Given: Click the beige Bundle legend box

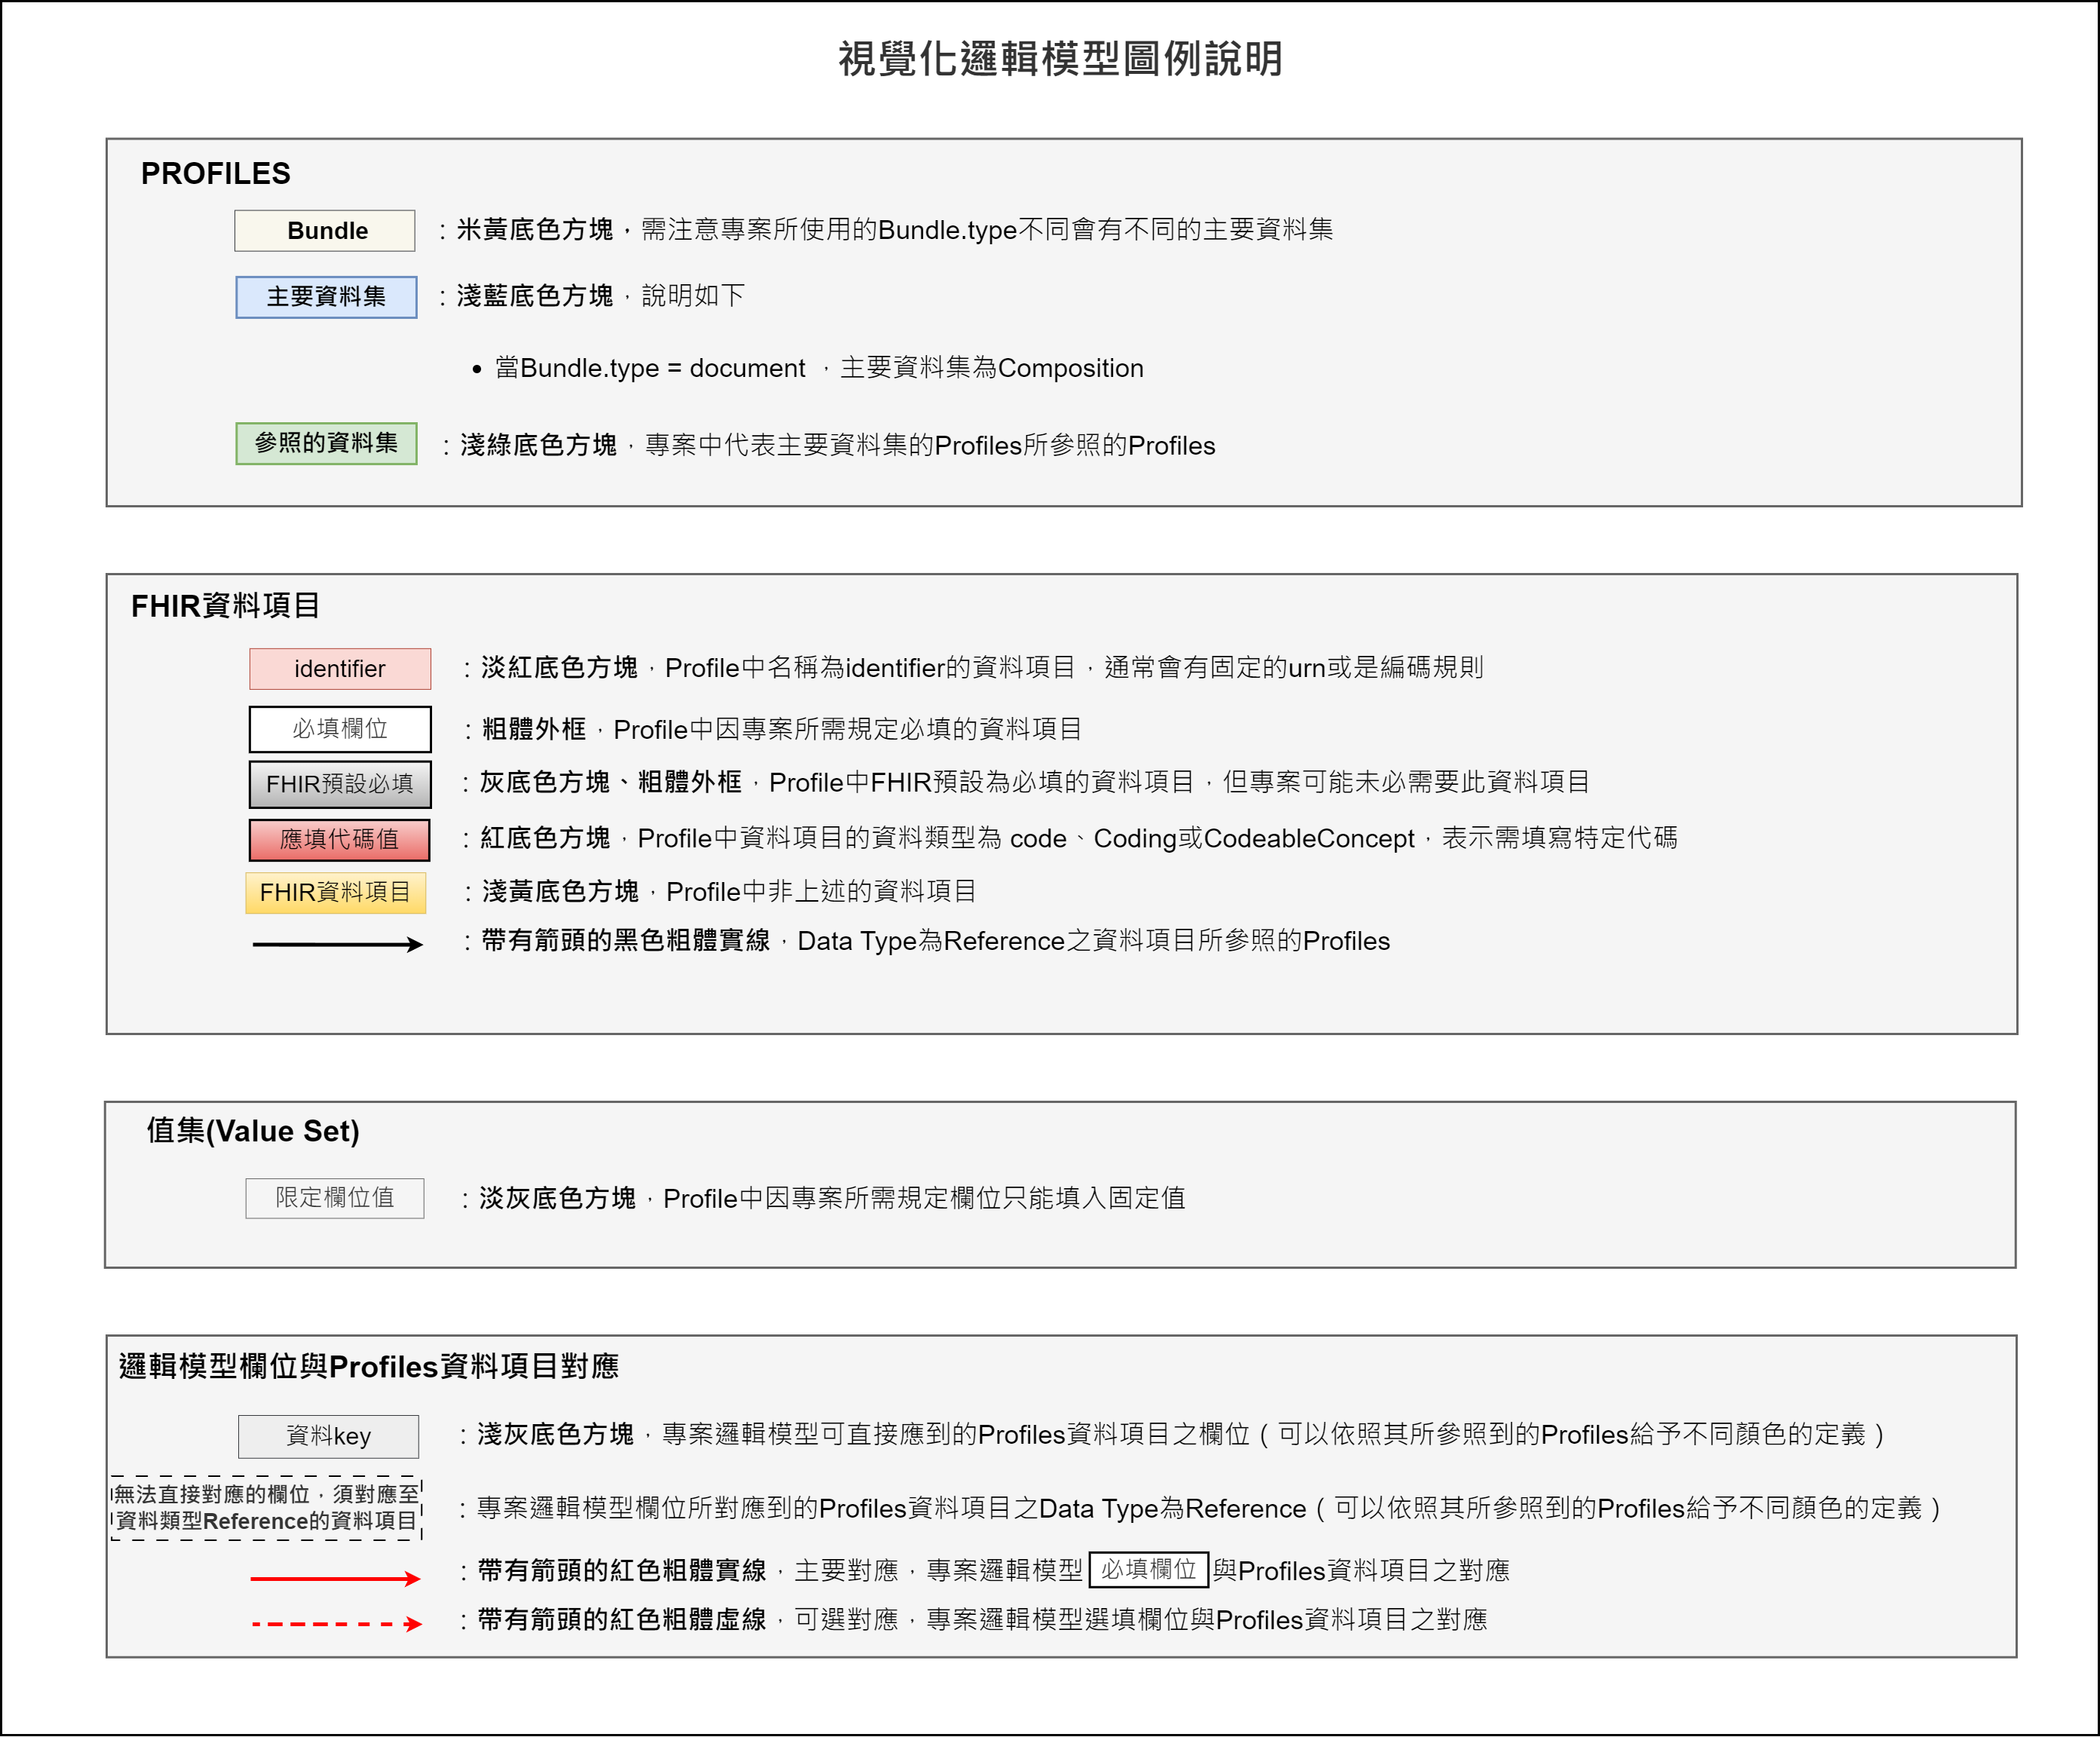Looking at the screenshot, I should pos(325,230).
